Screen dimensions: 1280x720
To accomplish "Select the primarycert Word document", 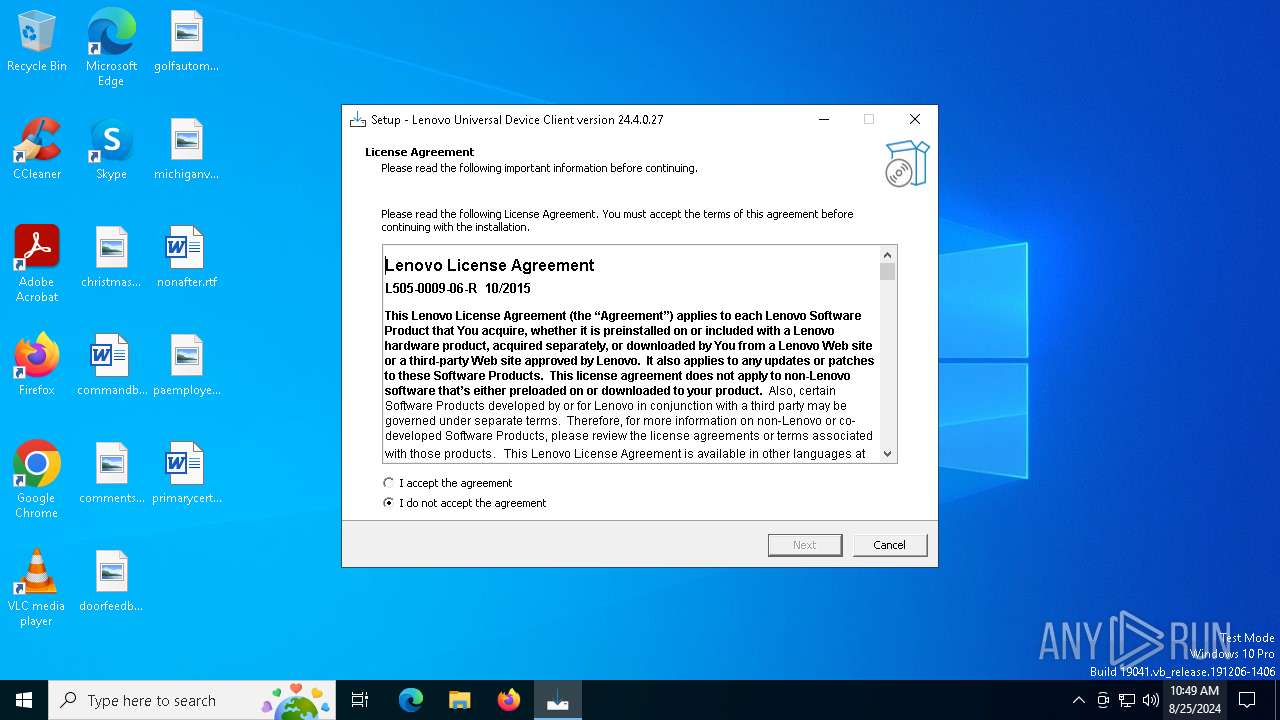I will (186, 474).
